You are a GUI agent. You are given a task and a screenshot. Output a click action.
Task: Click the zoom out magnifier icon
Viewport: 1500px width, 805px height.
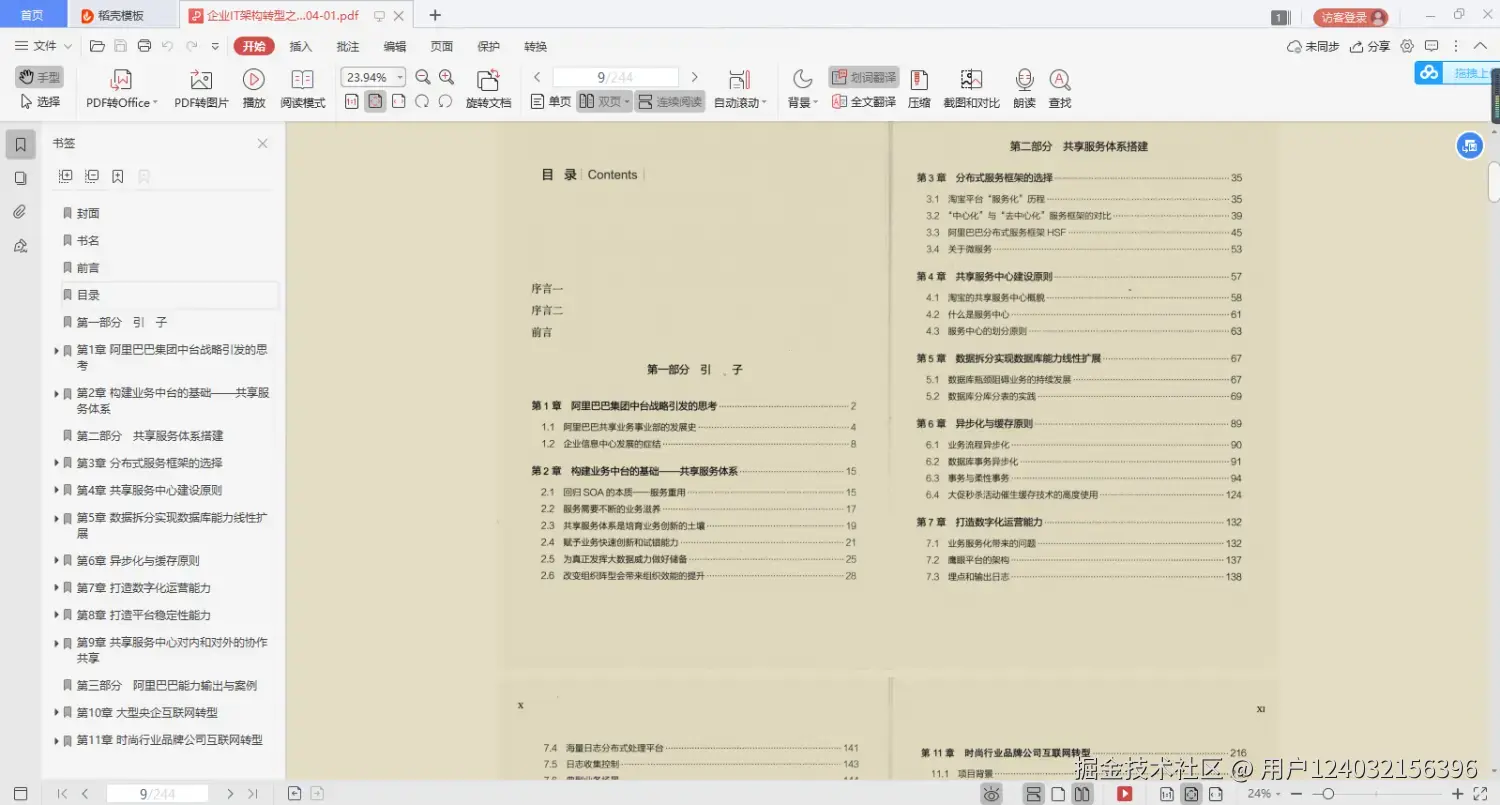click(422, 77)
